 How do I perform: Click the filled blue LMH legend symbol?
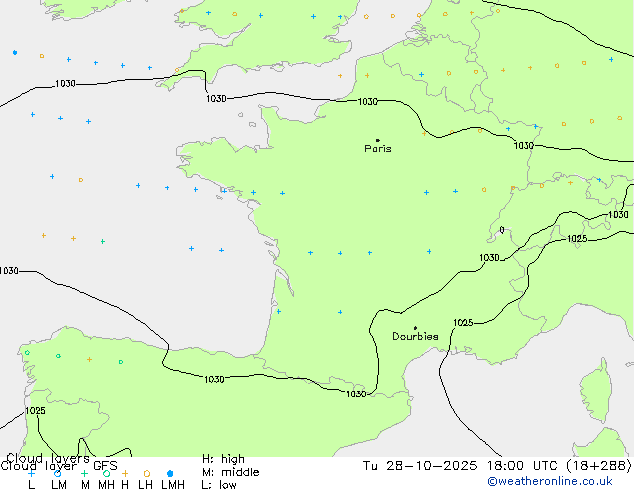click(x=170, y=473)
